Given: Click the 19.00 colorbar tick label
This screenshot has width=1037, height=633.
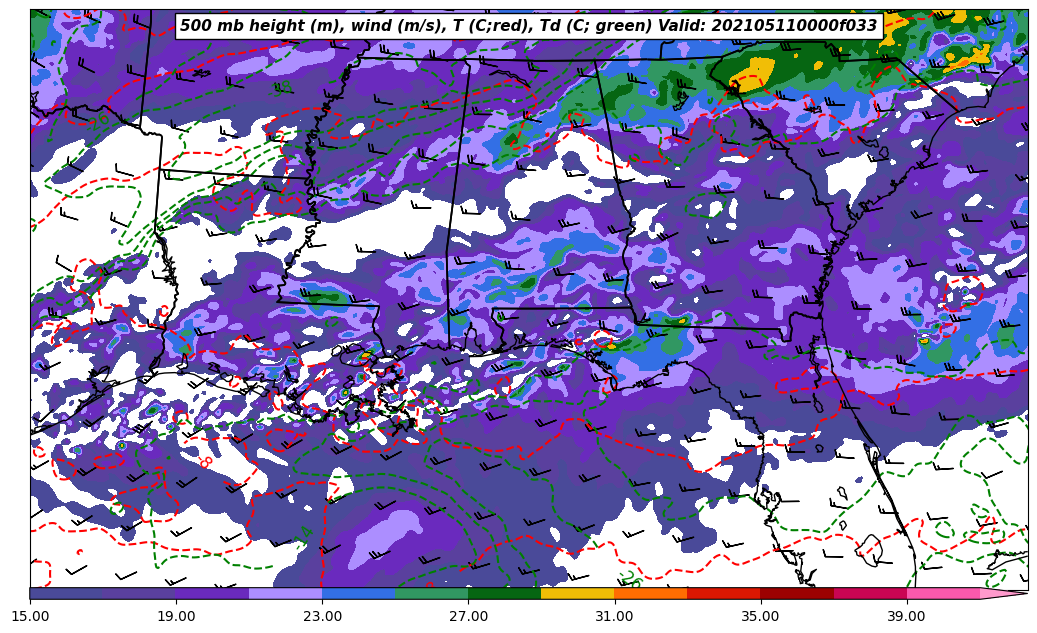Looking at the screenshot, I should click(x=176, y=616).
